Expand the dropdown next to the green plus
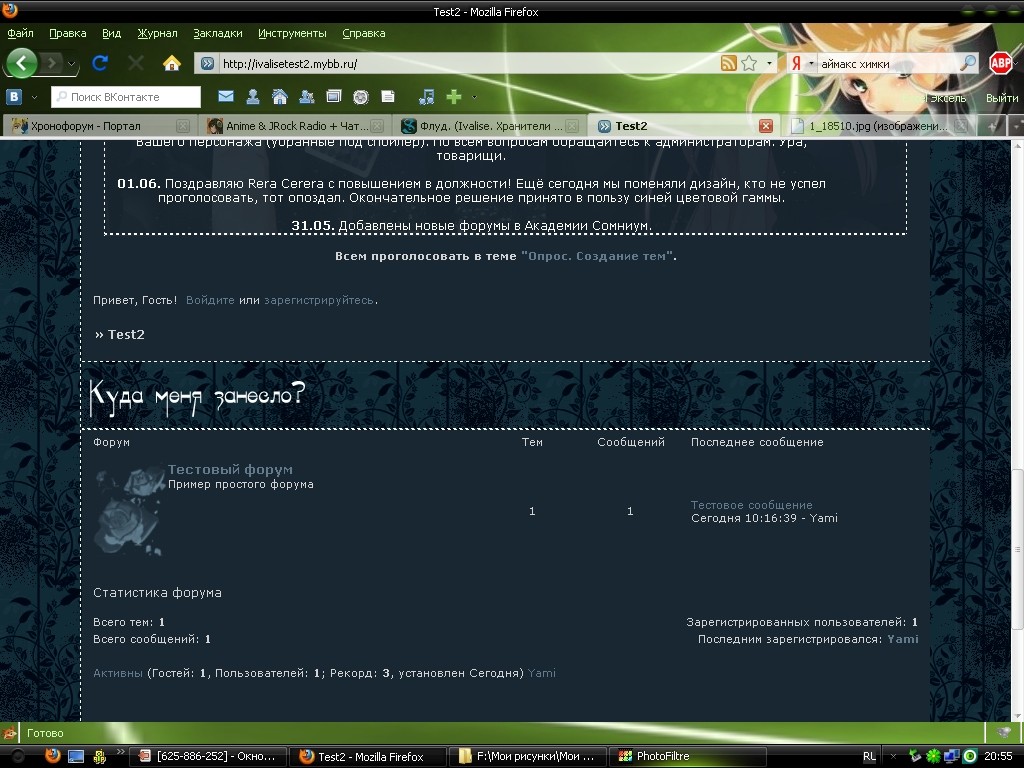This screenshot has width=1024, height=768. tap(474, 97)
